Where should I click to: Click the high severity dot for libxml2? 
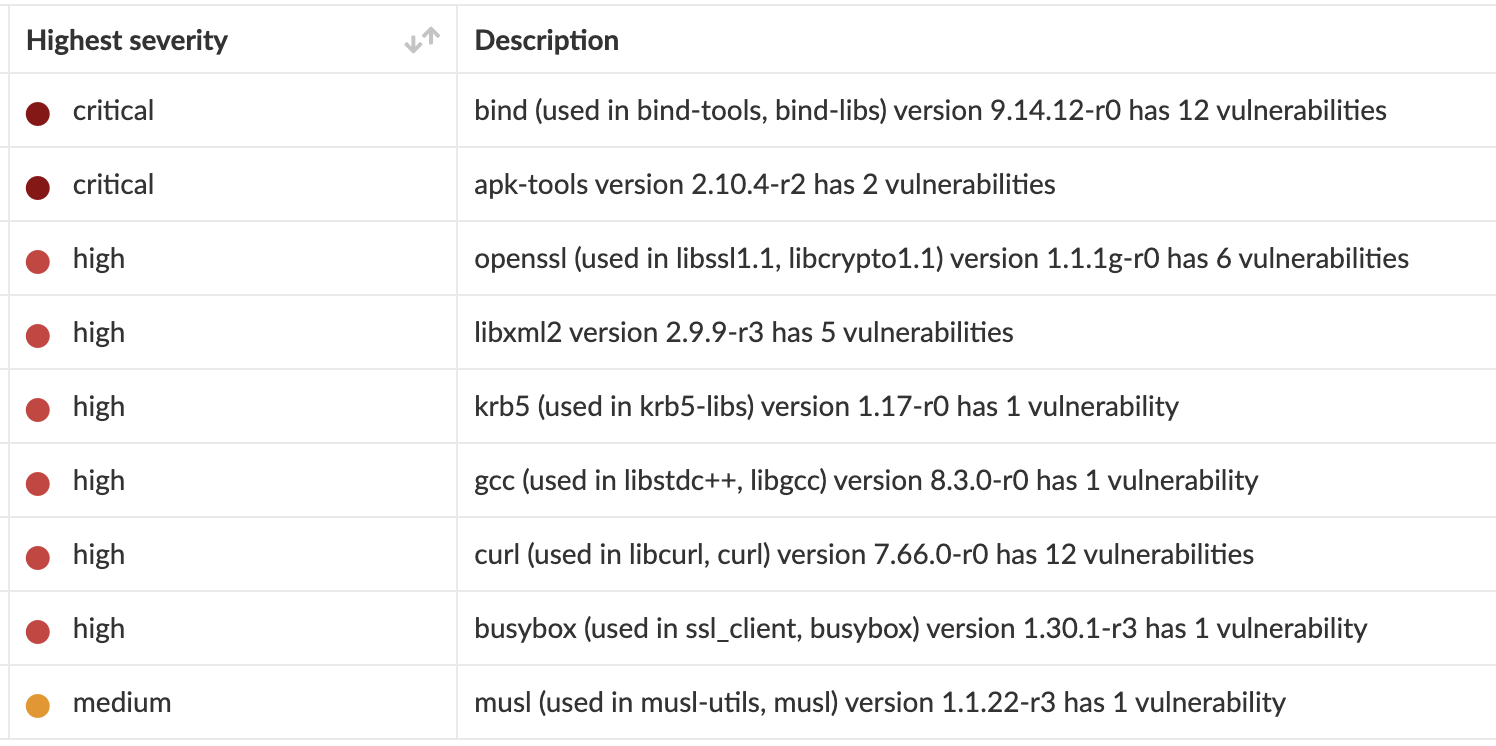click(x=38, y=335)
